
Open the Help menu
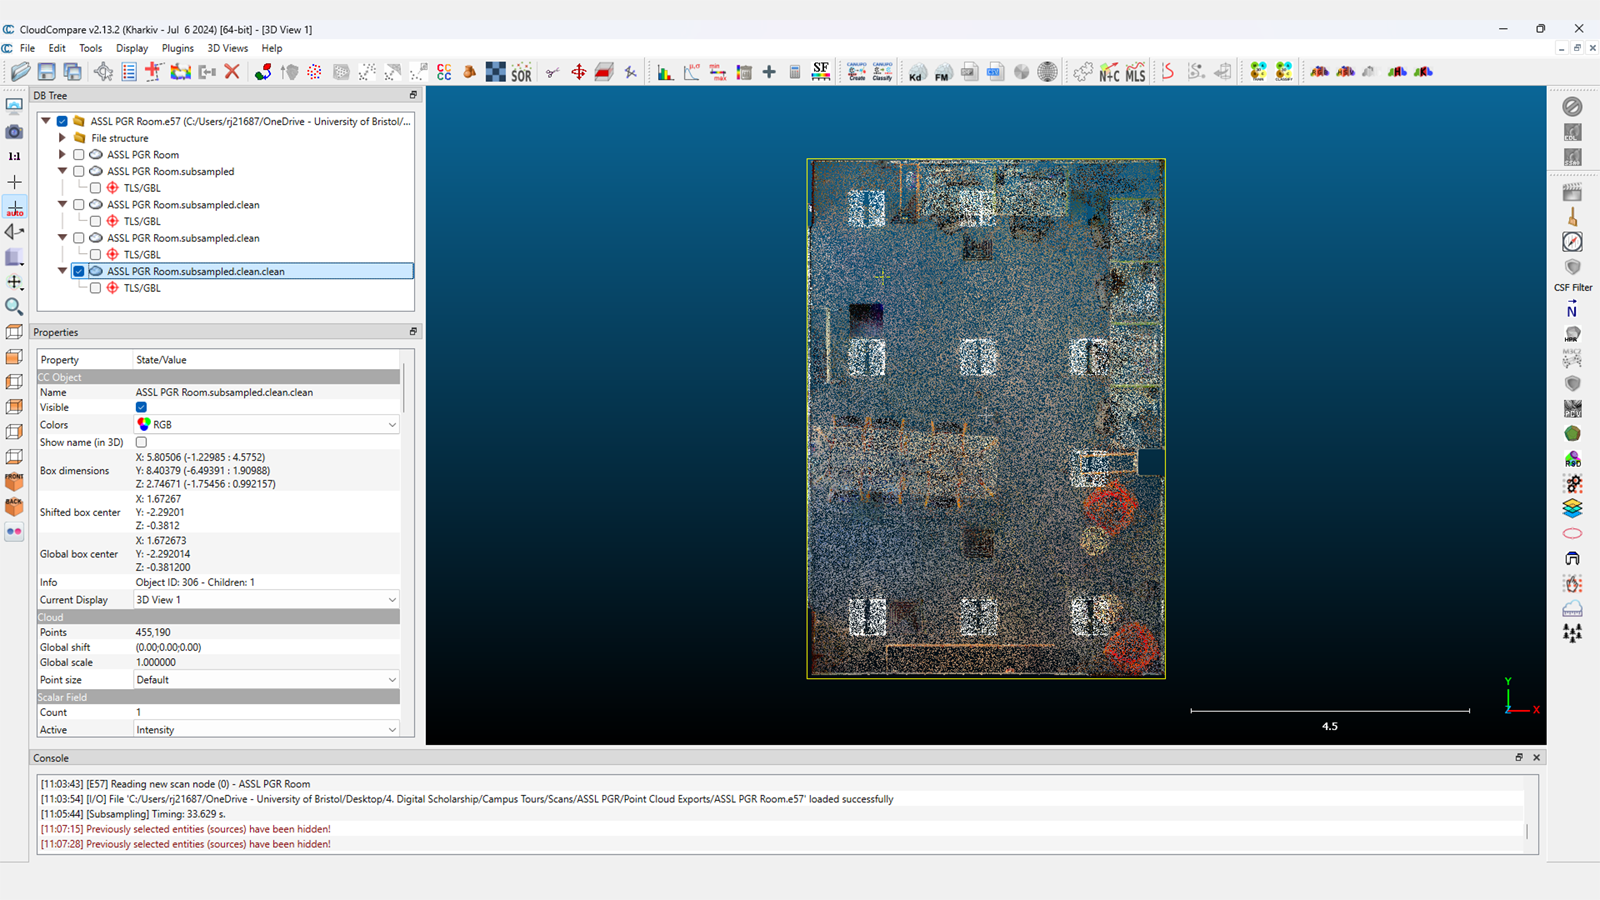click(x=272, y=48)
